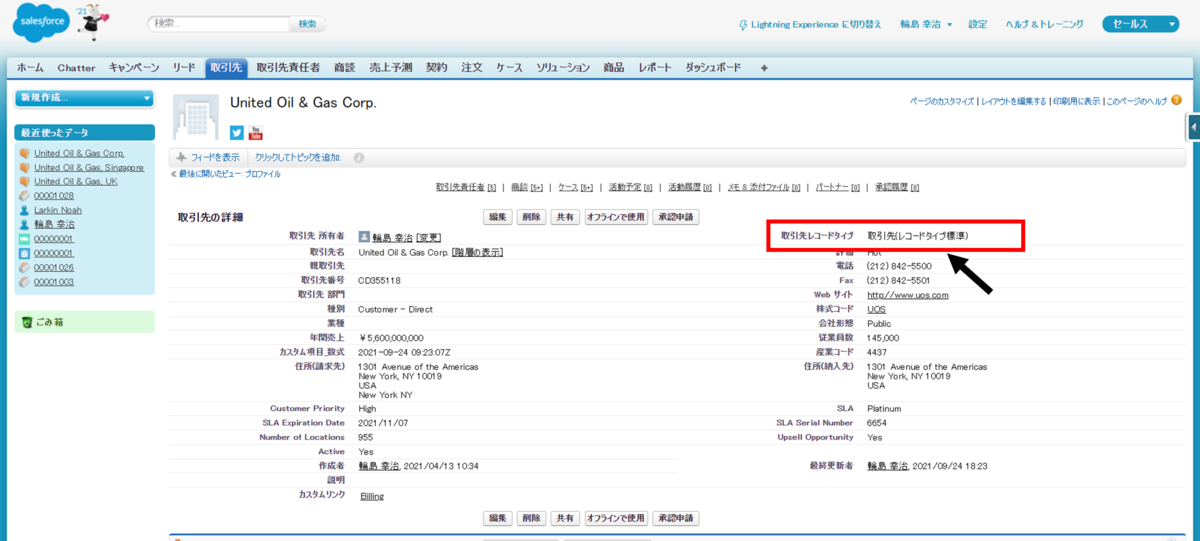Jump to 承認履歴 related list link

(x=897, y=187)
